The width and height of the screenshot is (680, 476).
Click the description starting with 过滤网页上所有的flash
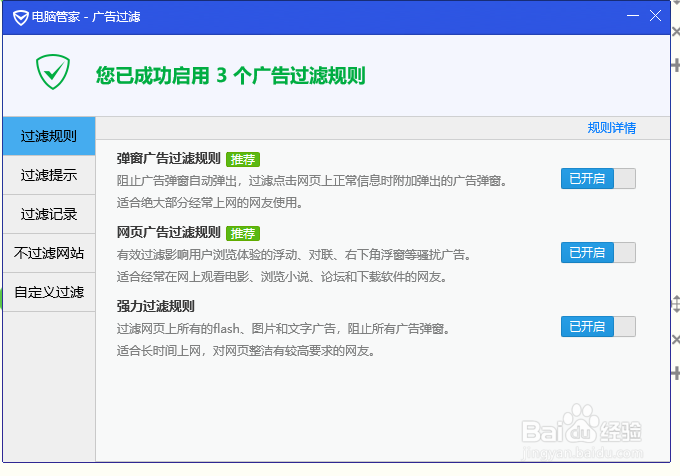click(283, 329)
